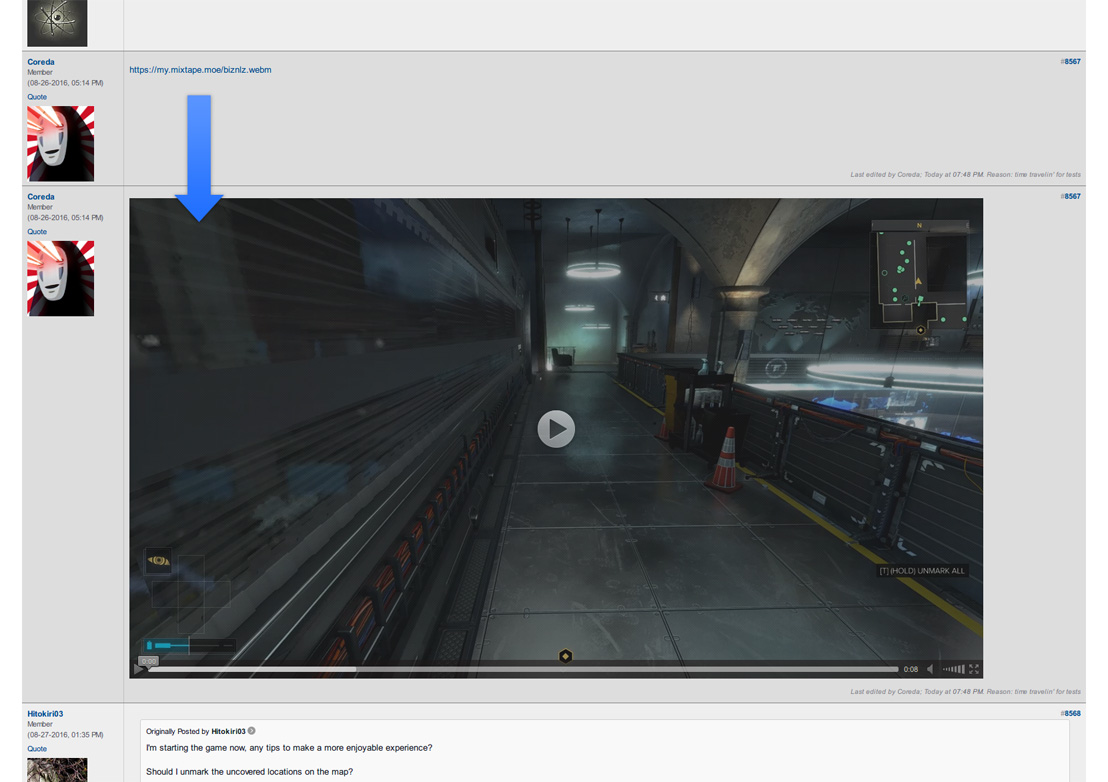Image resolution: width=1108 pixels, height=782 pixels.
Task: Select the 0:08 video duration text
Action: 911,669
